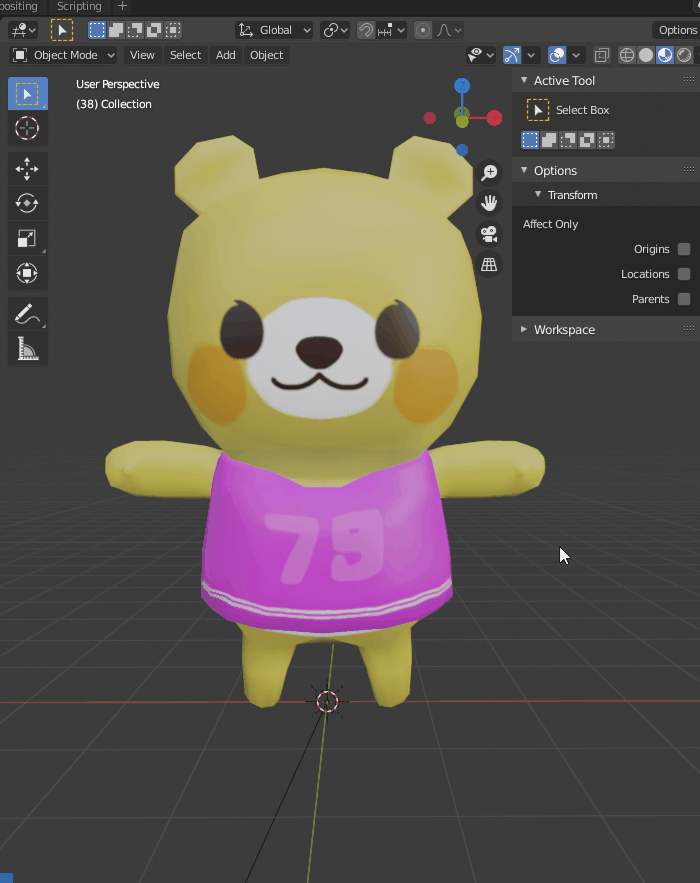Select the Cursor tool in left toolbar

point(27,128)
